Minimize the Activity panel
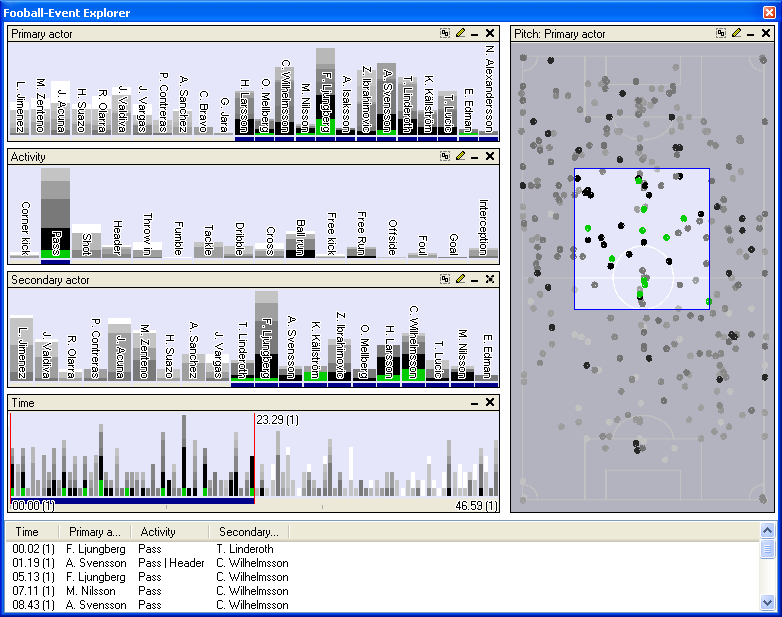This screenshot has height=617, width=782. click(x=475, y=157)
